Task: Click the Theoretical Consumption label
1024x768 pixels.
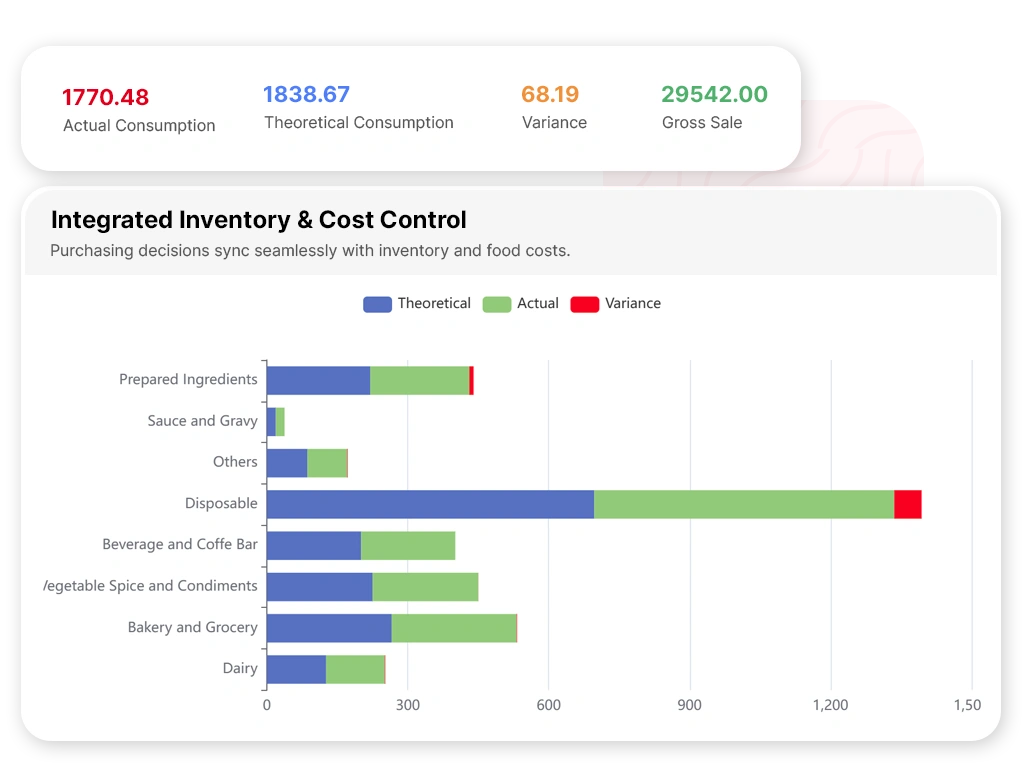Action: tap(359, 123)
